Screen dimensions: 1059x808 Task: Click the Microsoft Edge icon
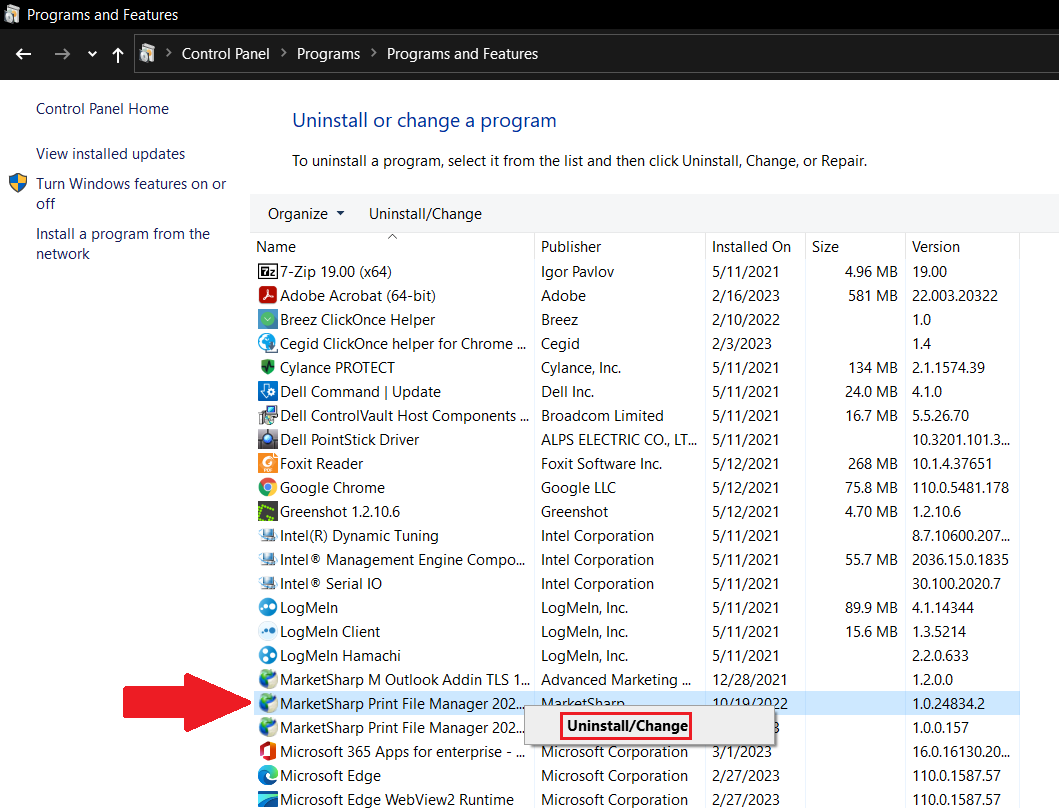click(268, 775)
